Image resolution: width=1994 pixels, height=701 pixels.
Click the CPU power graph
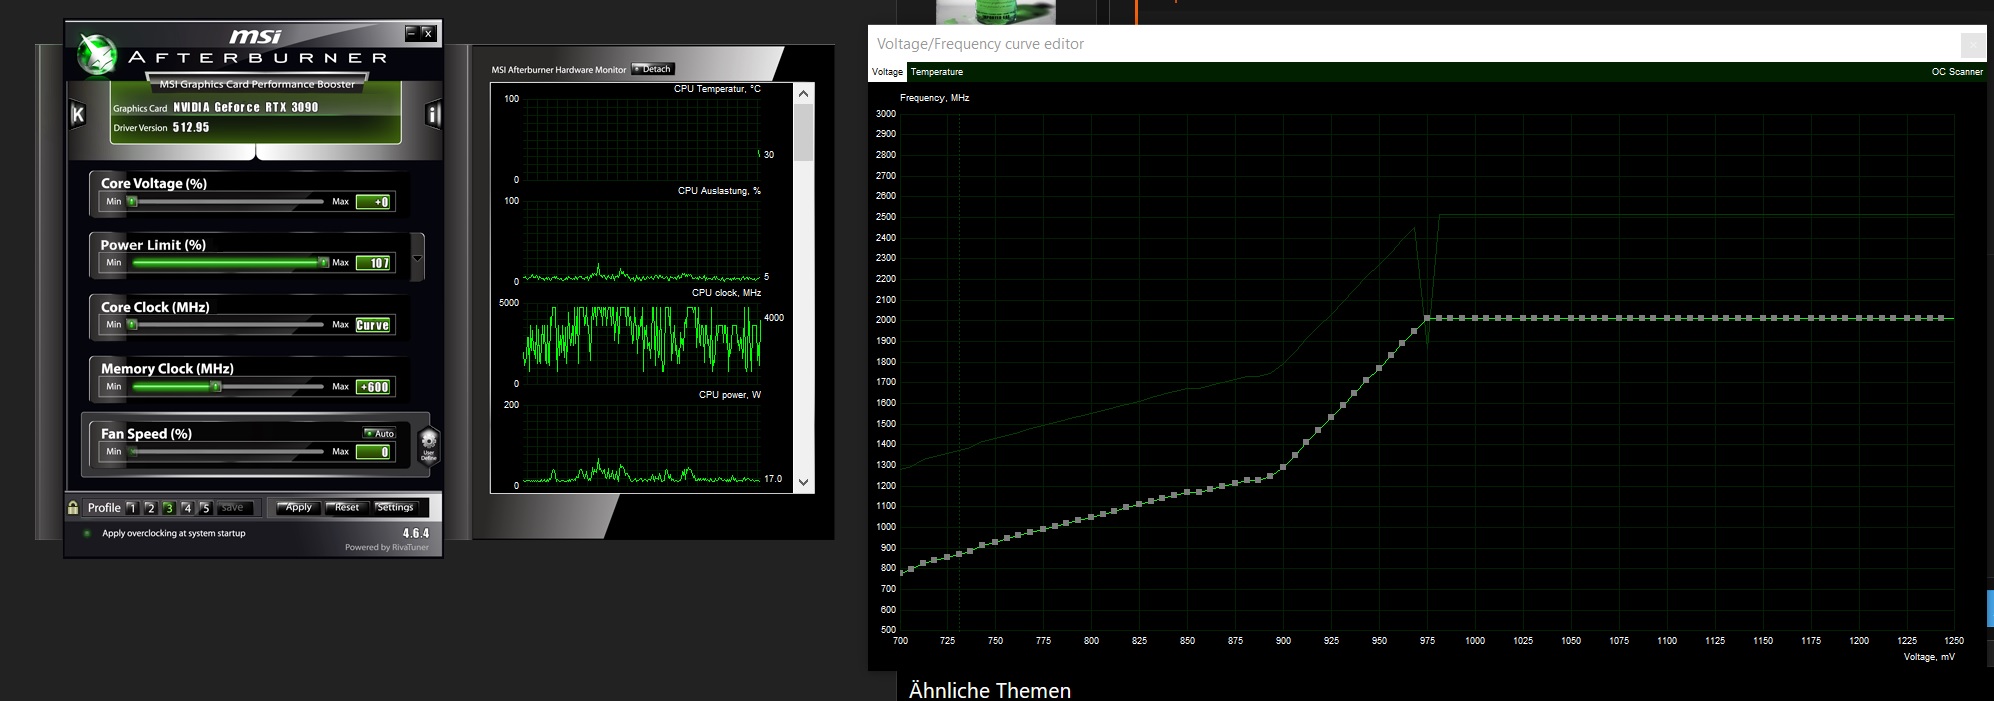[642, 445]
